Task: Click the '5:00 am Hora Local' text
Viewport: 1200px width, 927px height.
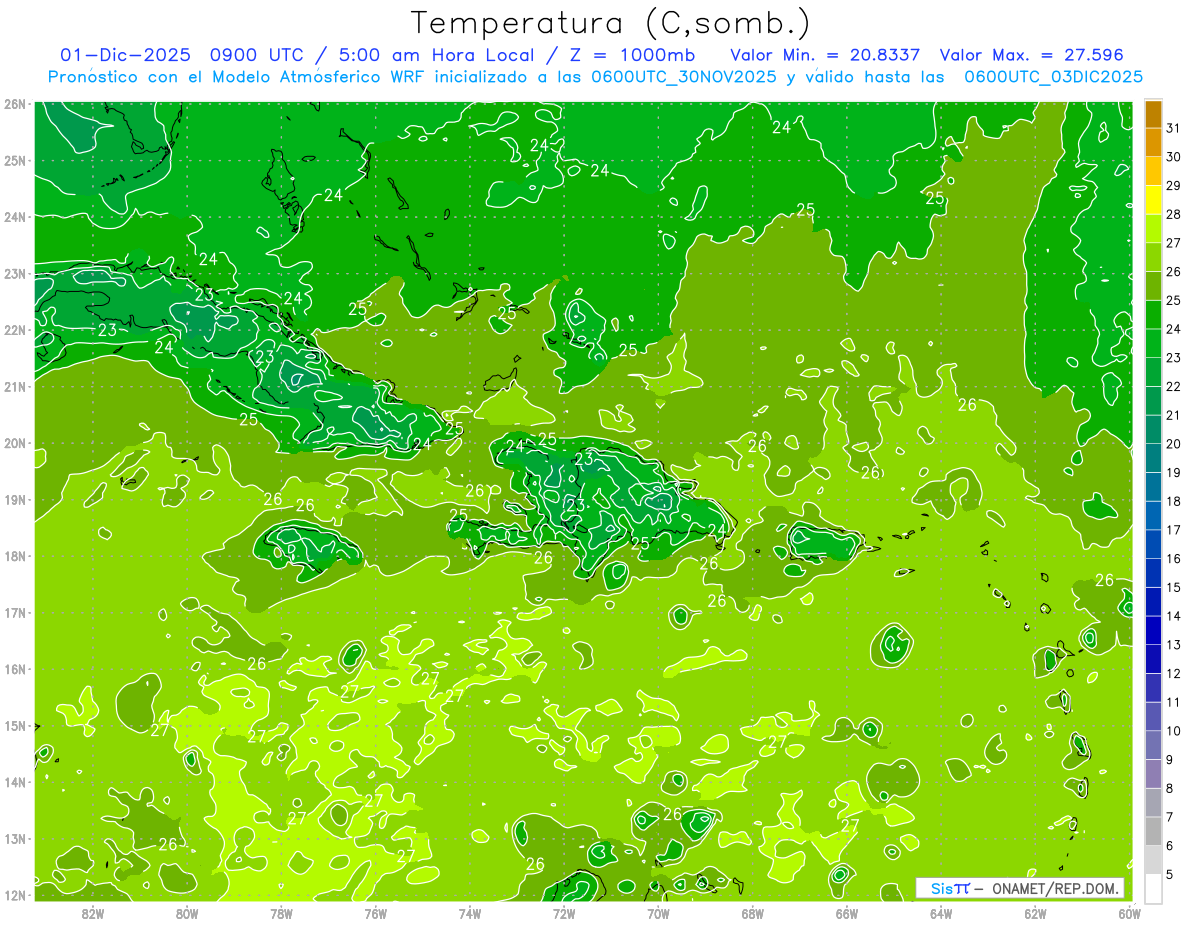Action: click(437, 54)
